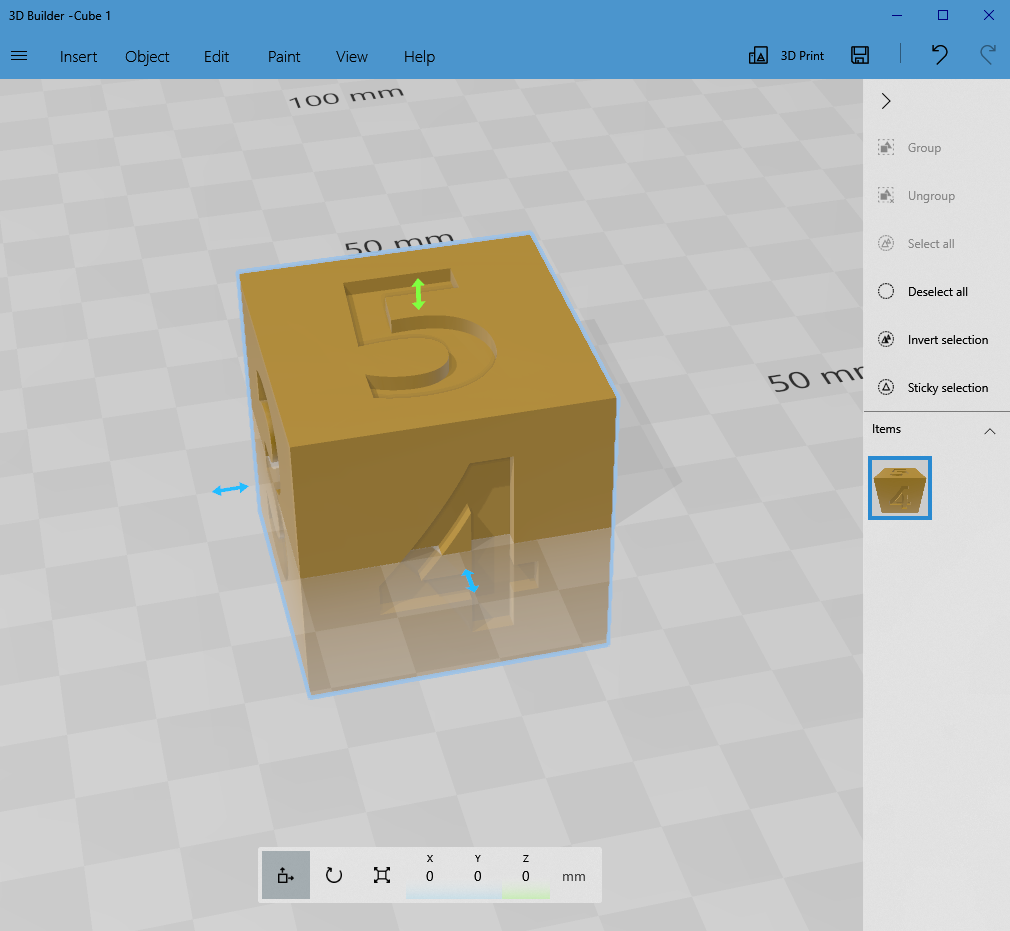
Task: Collapse the Items panel
Action: 990,430
